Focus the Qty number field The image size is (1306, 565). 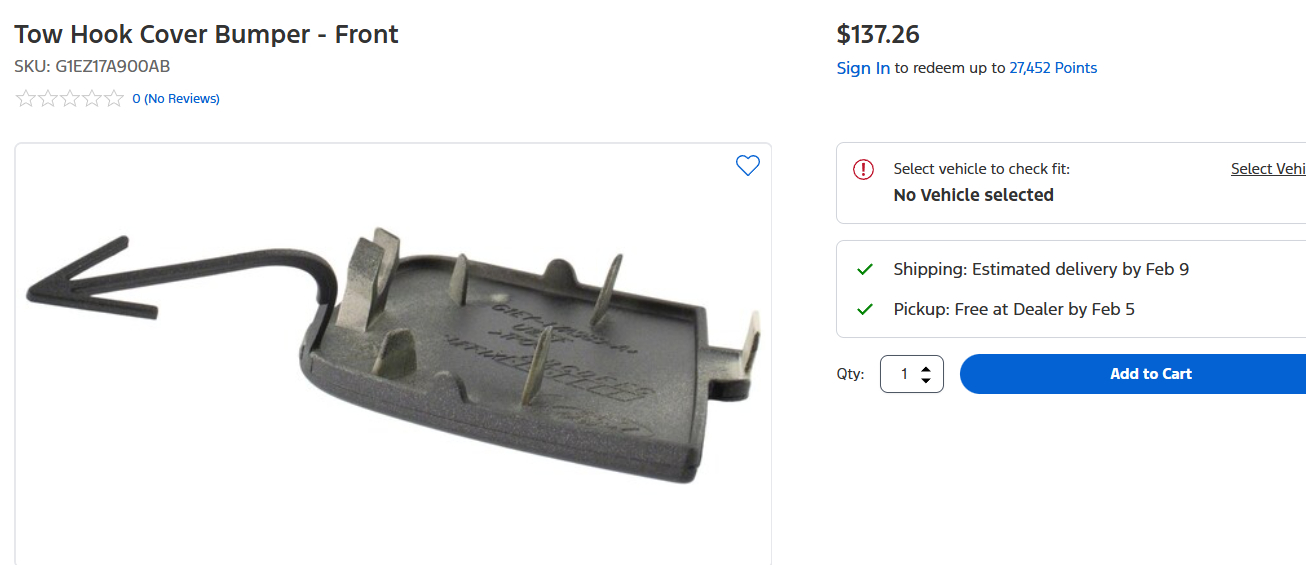(x=911, y=374)
